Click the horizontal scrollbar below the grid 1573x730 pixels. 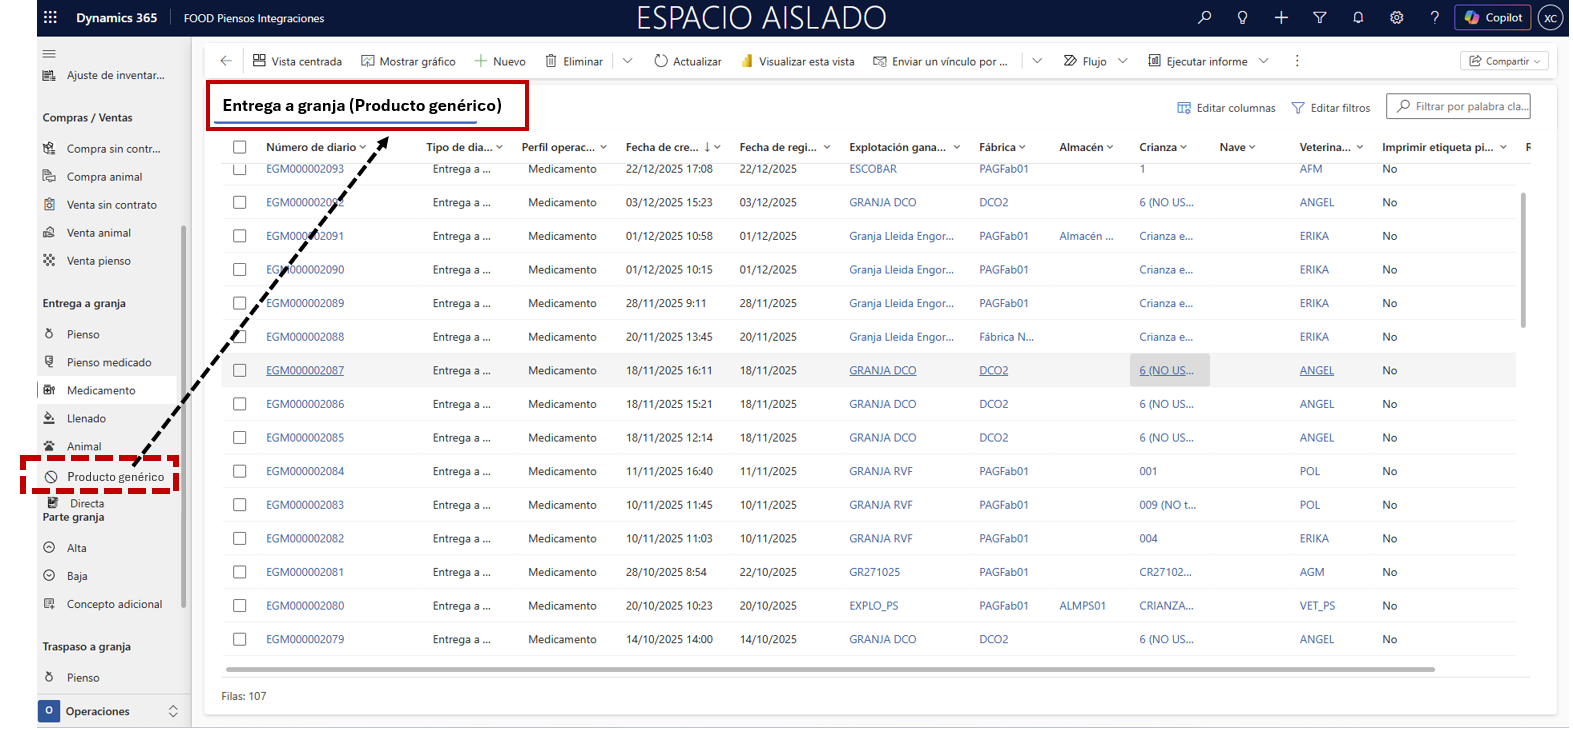coord(830,669)
